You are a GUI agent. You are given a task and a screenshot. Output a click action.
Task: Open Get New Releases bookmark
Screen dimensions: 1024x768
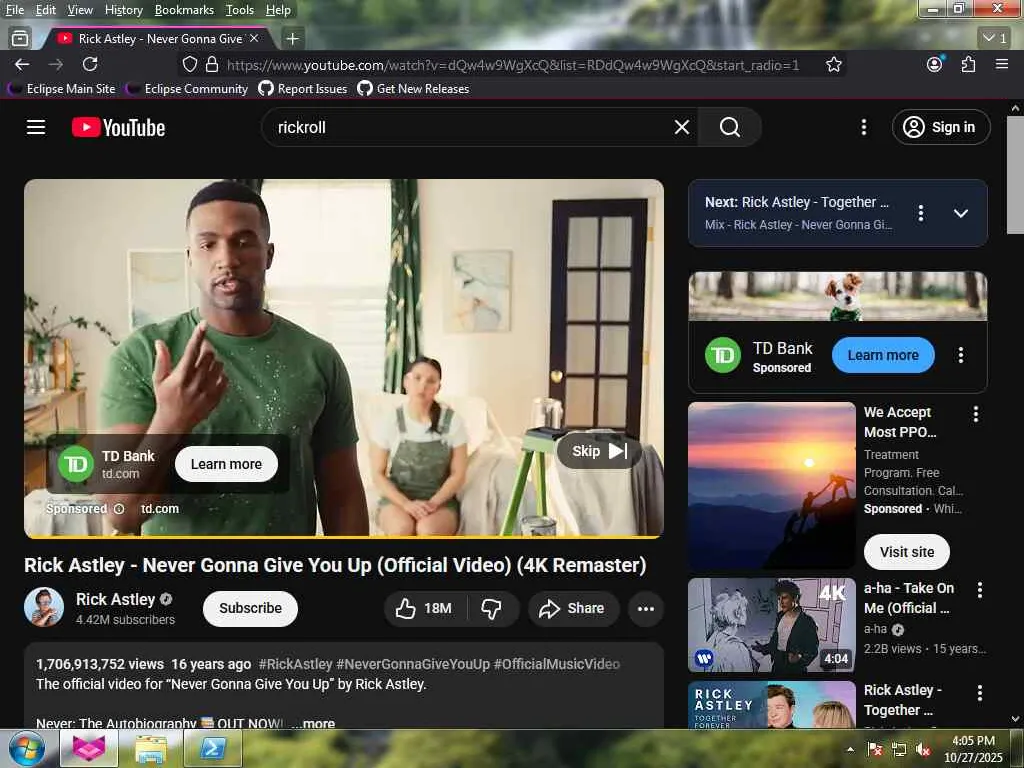[413, 88]
